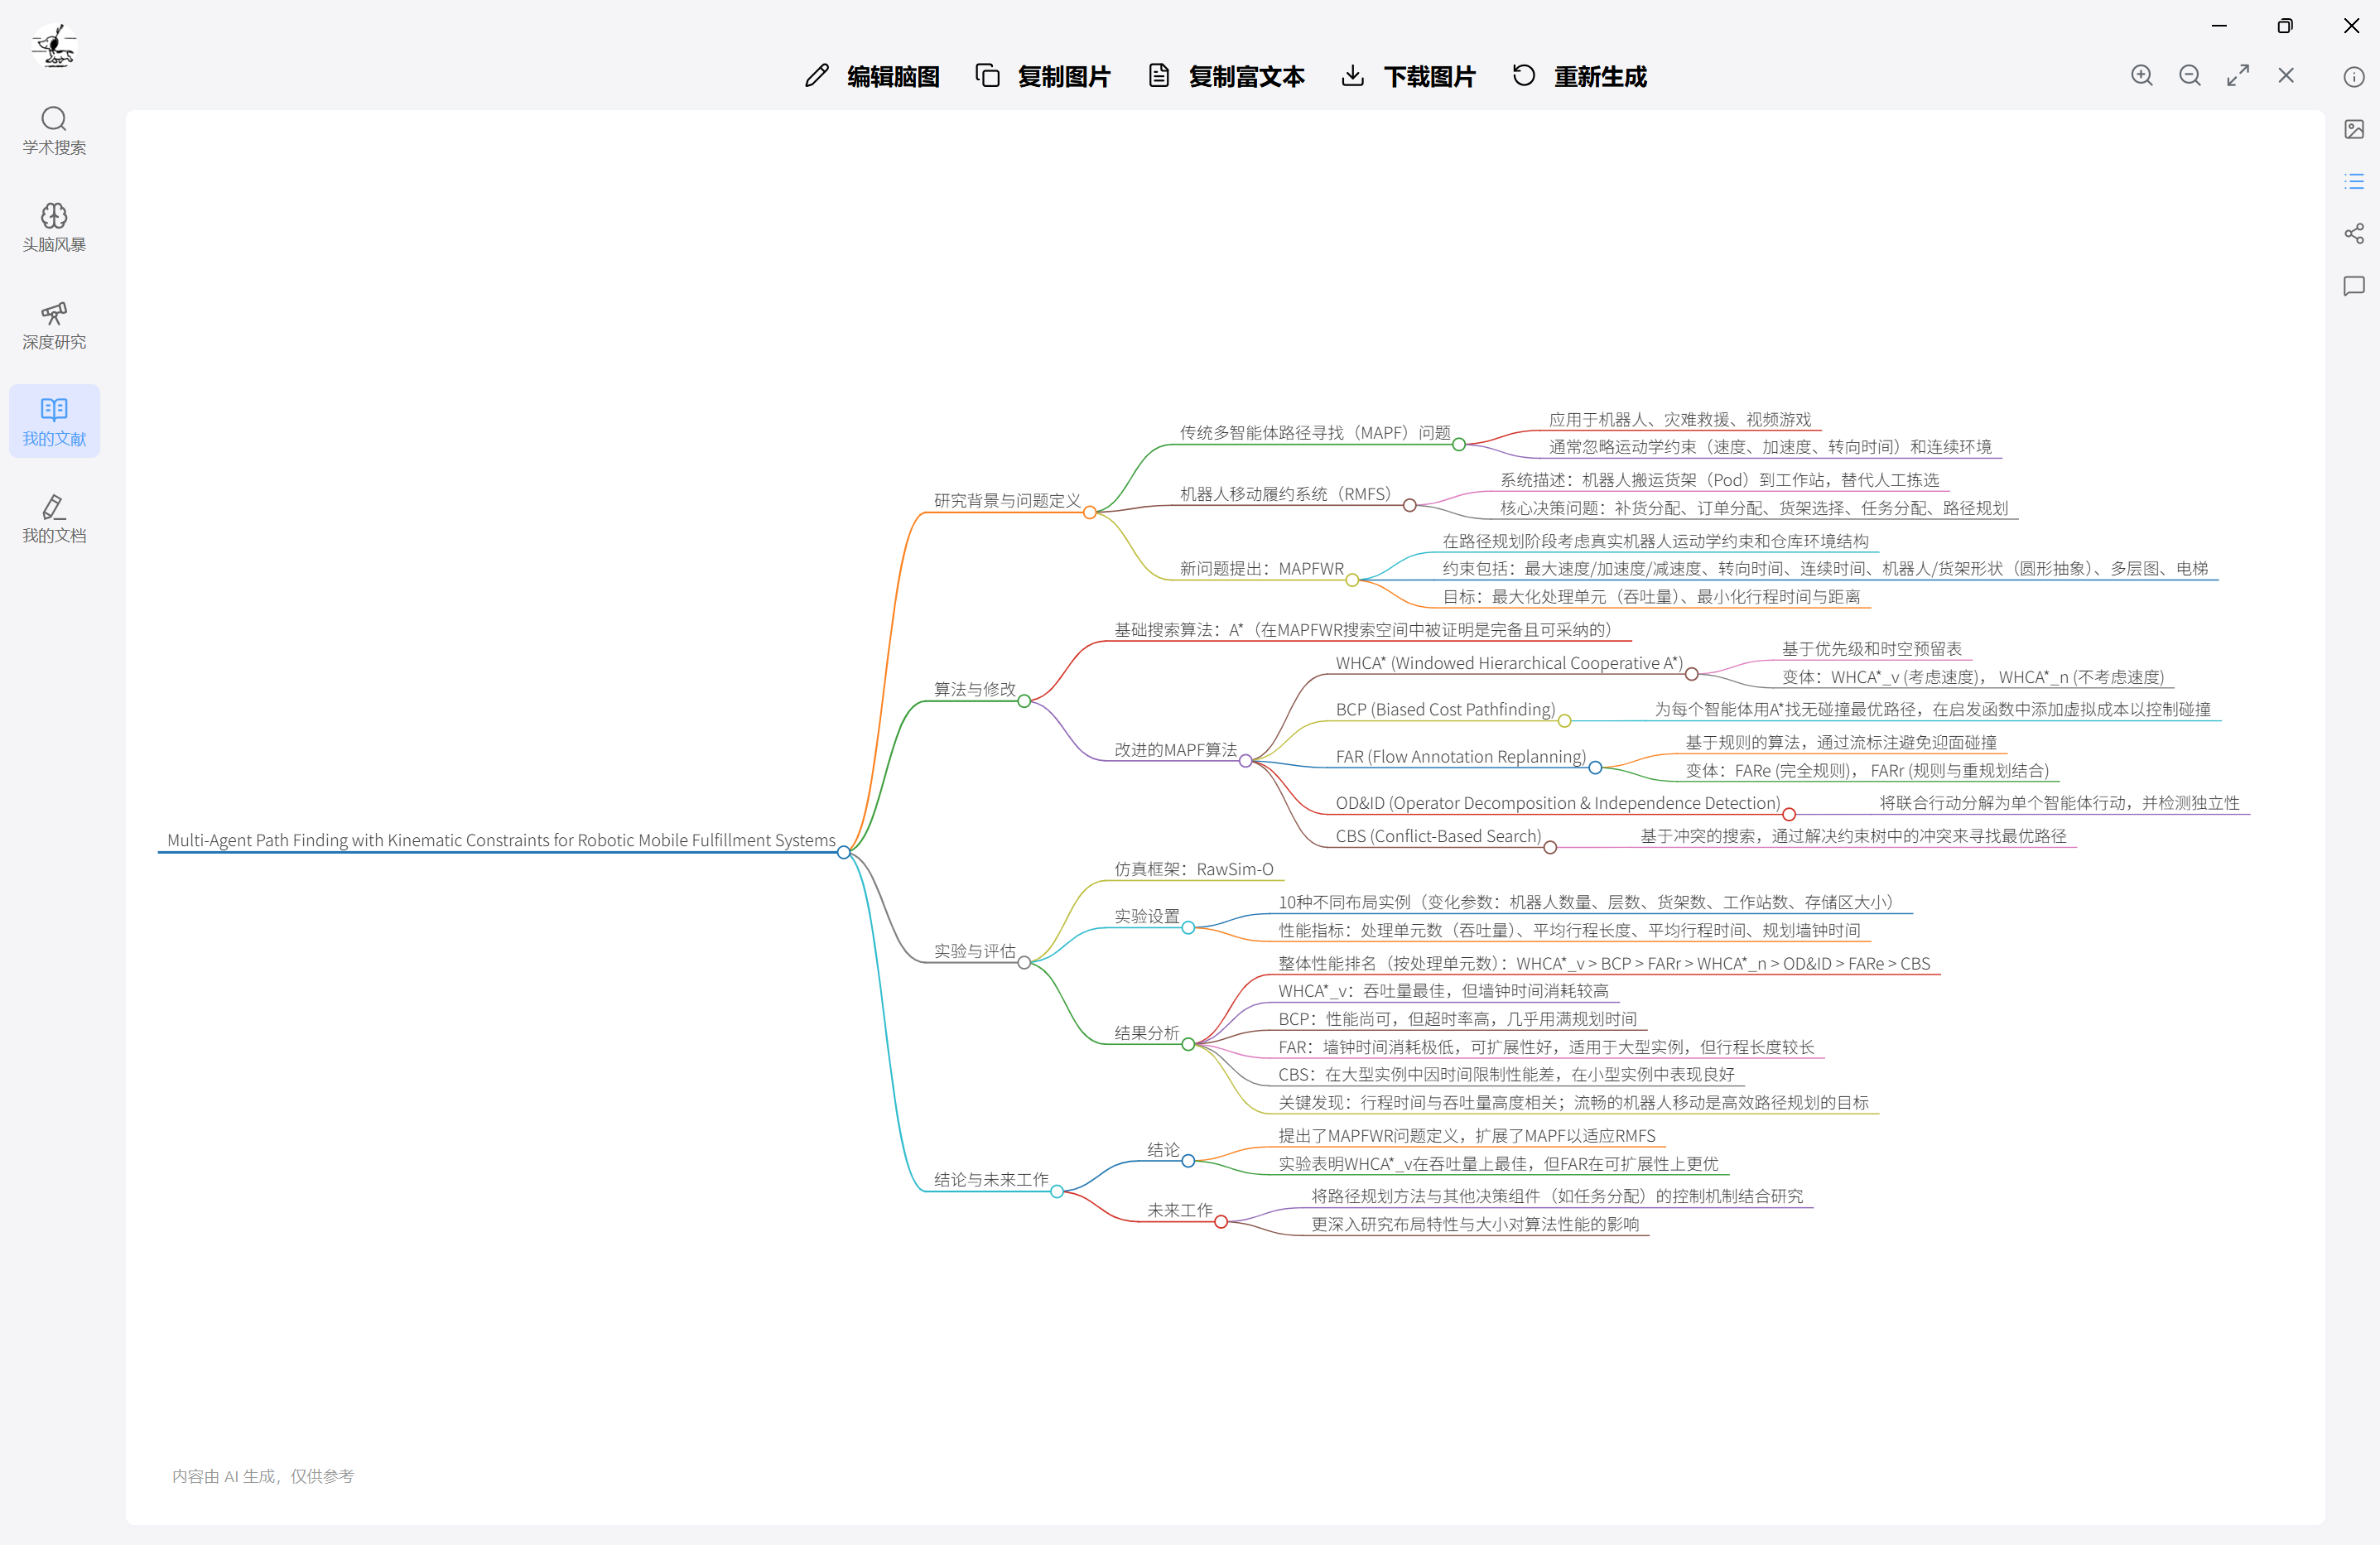
Task: Collapse the root node of mind map
Action: point(844,852)
